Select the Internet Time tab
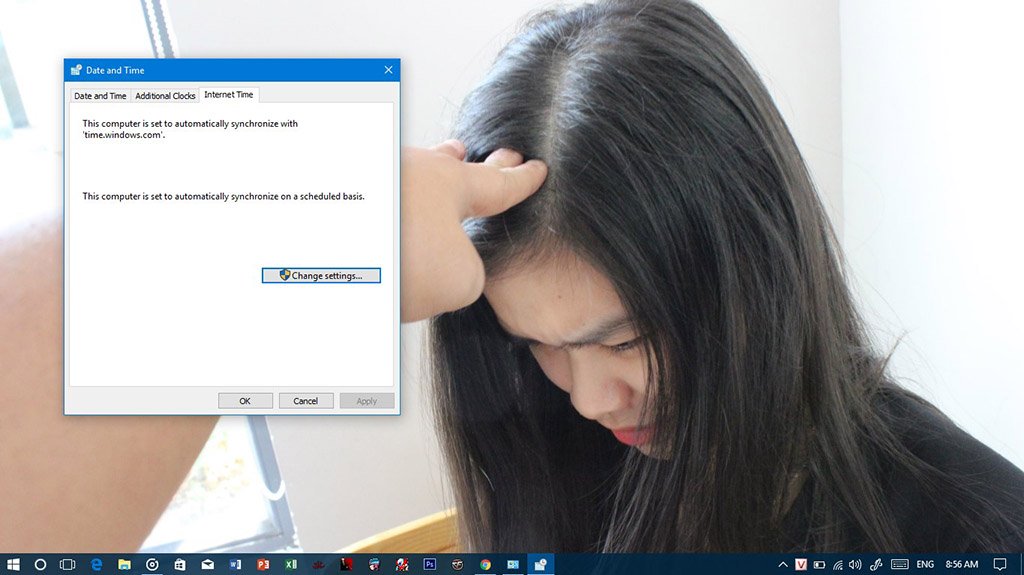This screenshot has width=1024, height=575. click(229, 95)
